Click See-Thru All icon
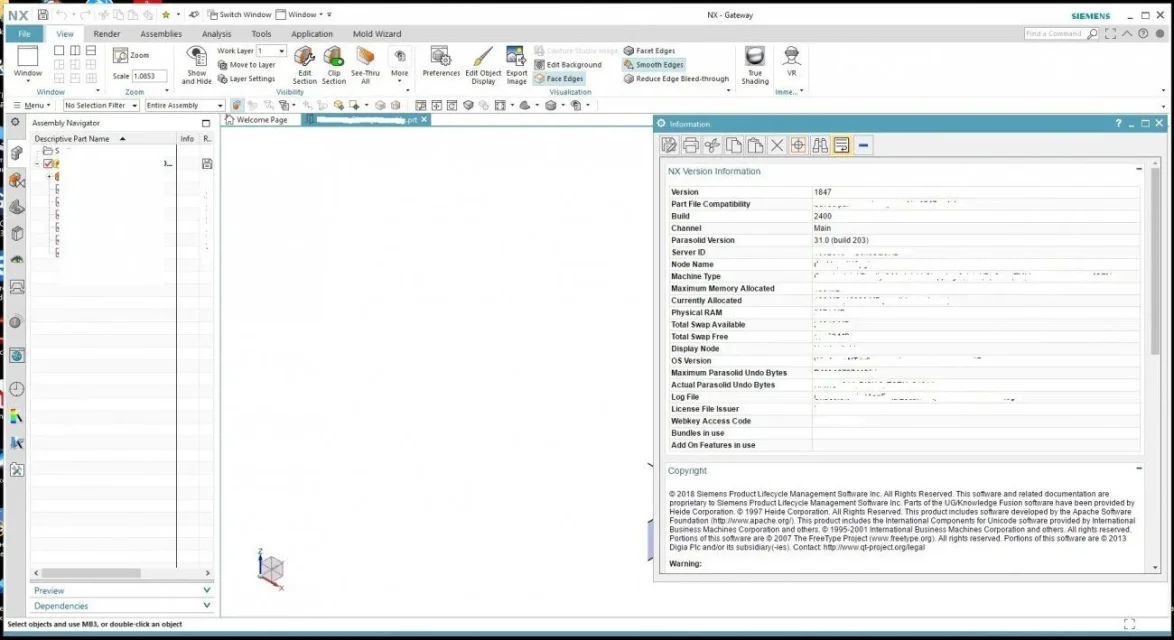The width and height of the screenshot is (1174, 640). (365, 64)
